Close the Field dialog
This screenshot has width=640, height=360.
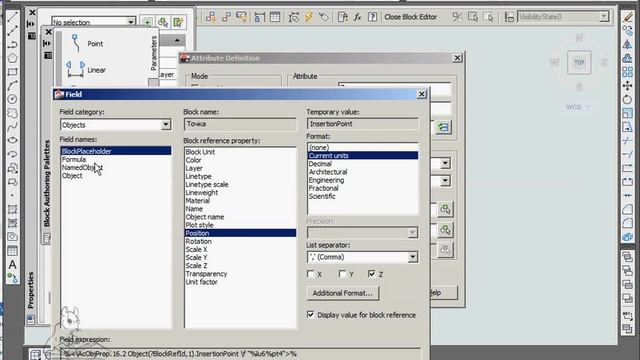(x=422, y=94)
